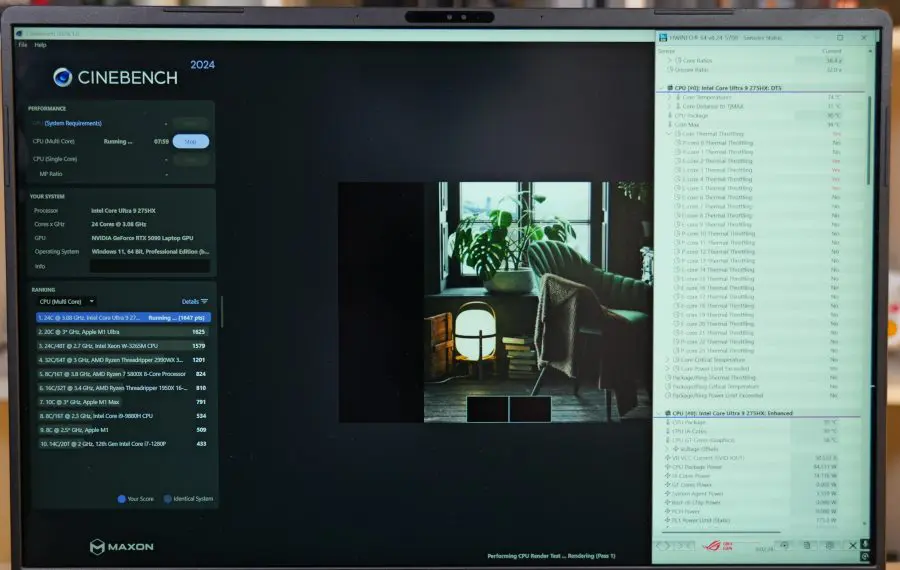This screenshot has height=570, width=900.
Task: Collapse the CPU [#0] Enhanced sensor group
Action: (x=659, y=413)
